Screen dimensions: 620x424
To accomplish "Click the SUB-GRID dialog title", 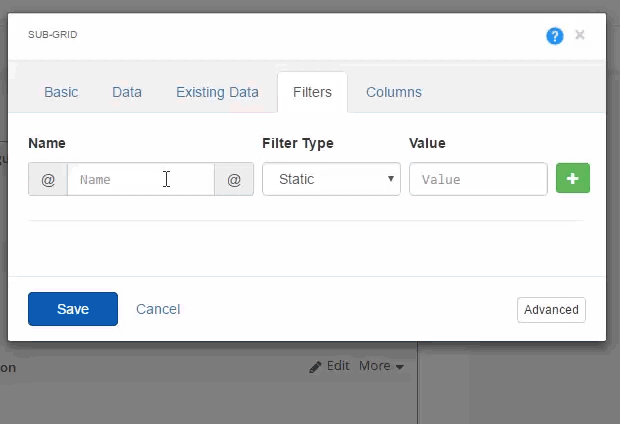I will tap(53, 35).
